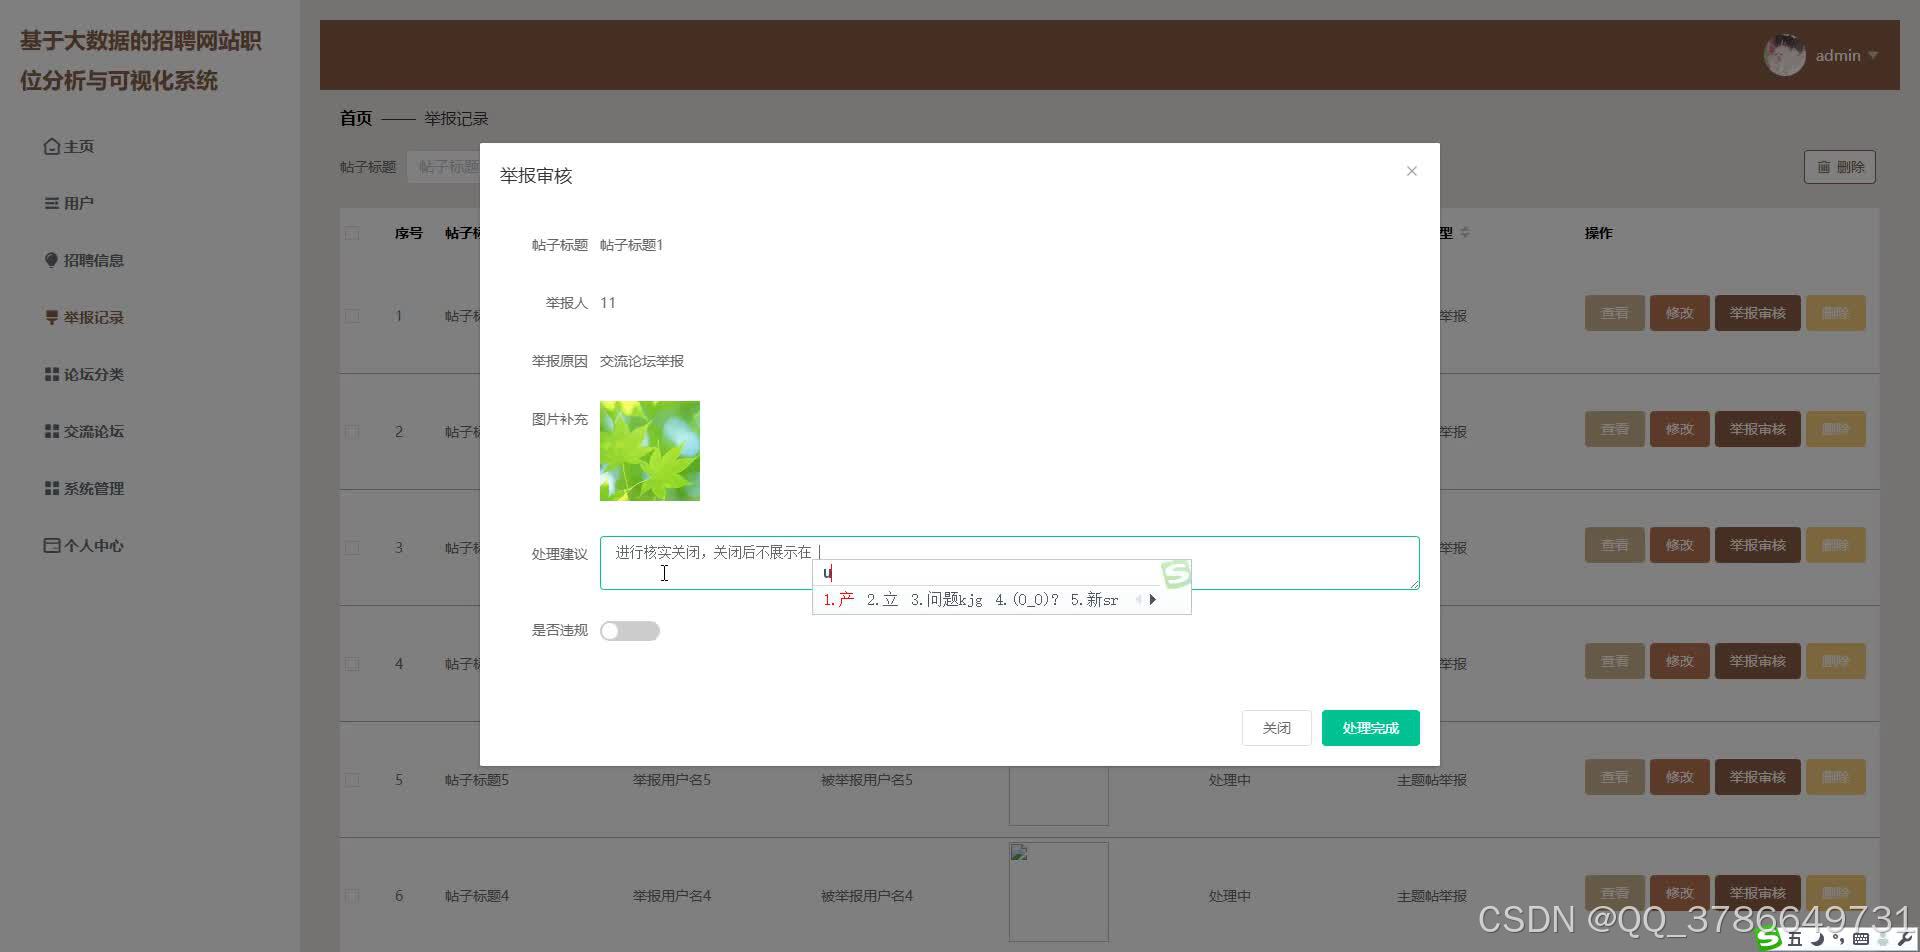The width and height of the screenshot is (1920, 952).
Task: Expand the 论坛分类 sidebar menu
Action: (x=84, y=375)
